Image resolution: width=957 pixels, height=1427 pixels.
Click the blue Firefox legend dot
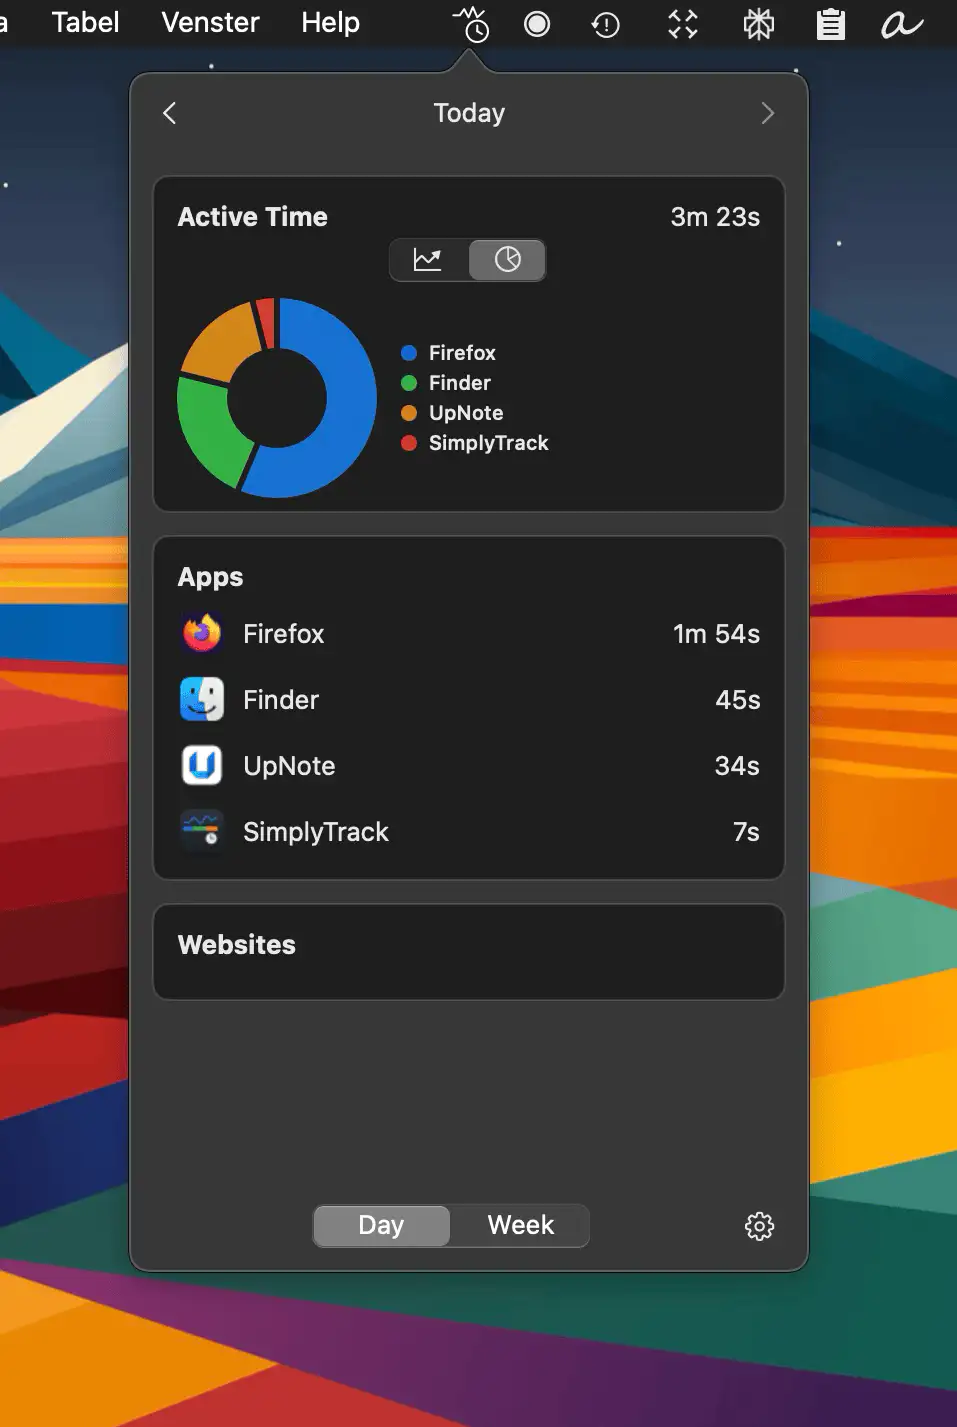(x=409, y=353)
